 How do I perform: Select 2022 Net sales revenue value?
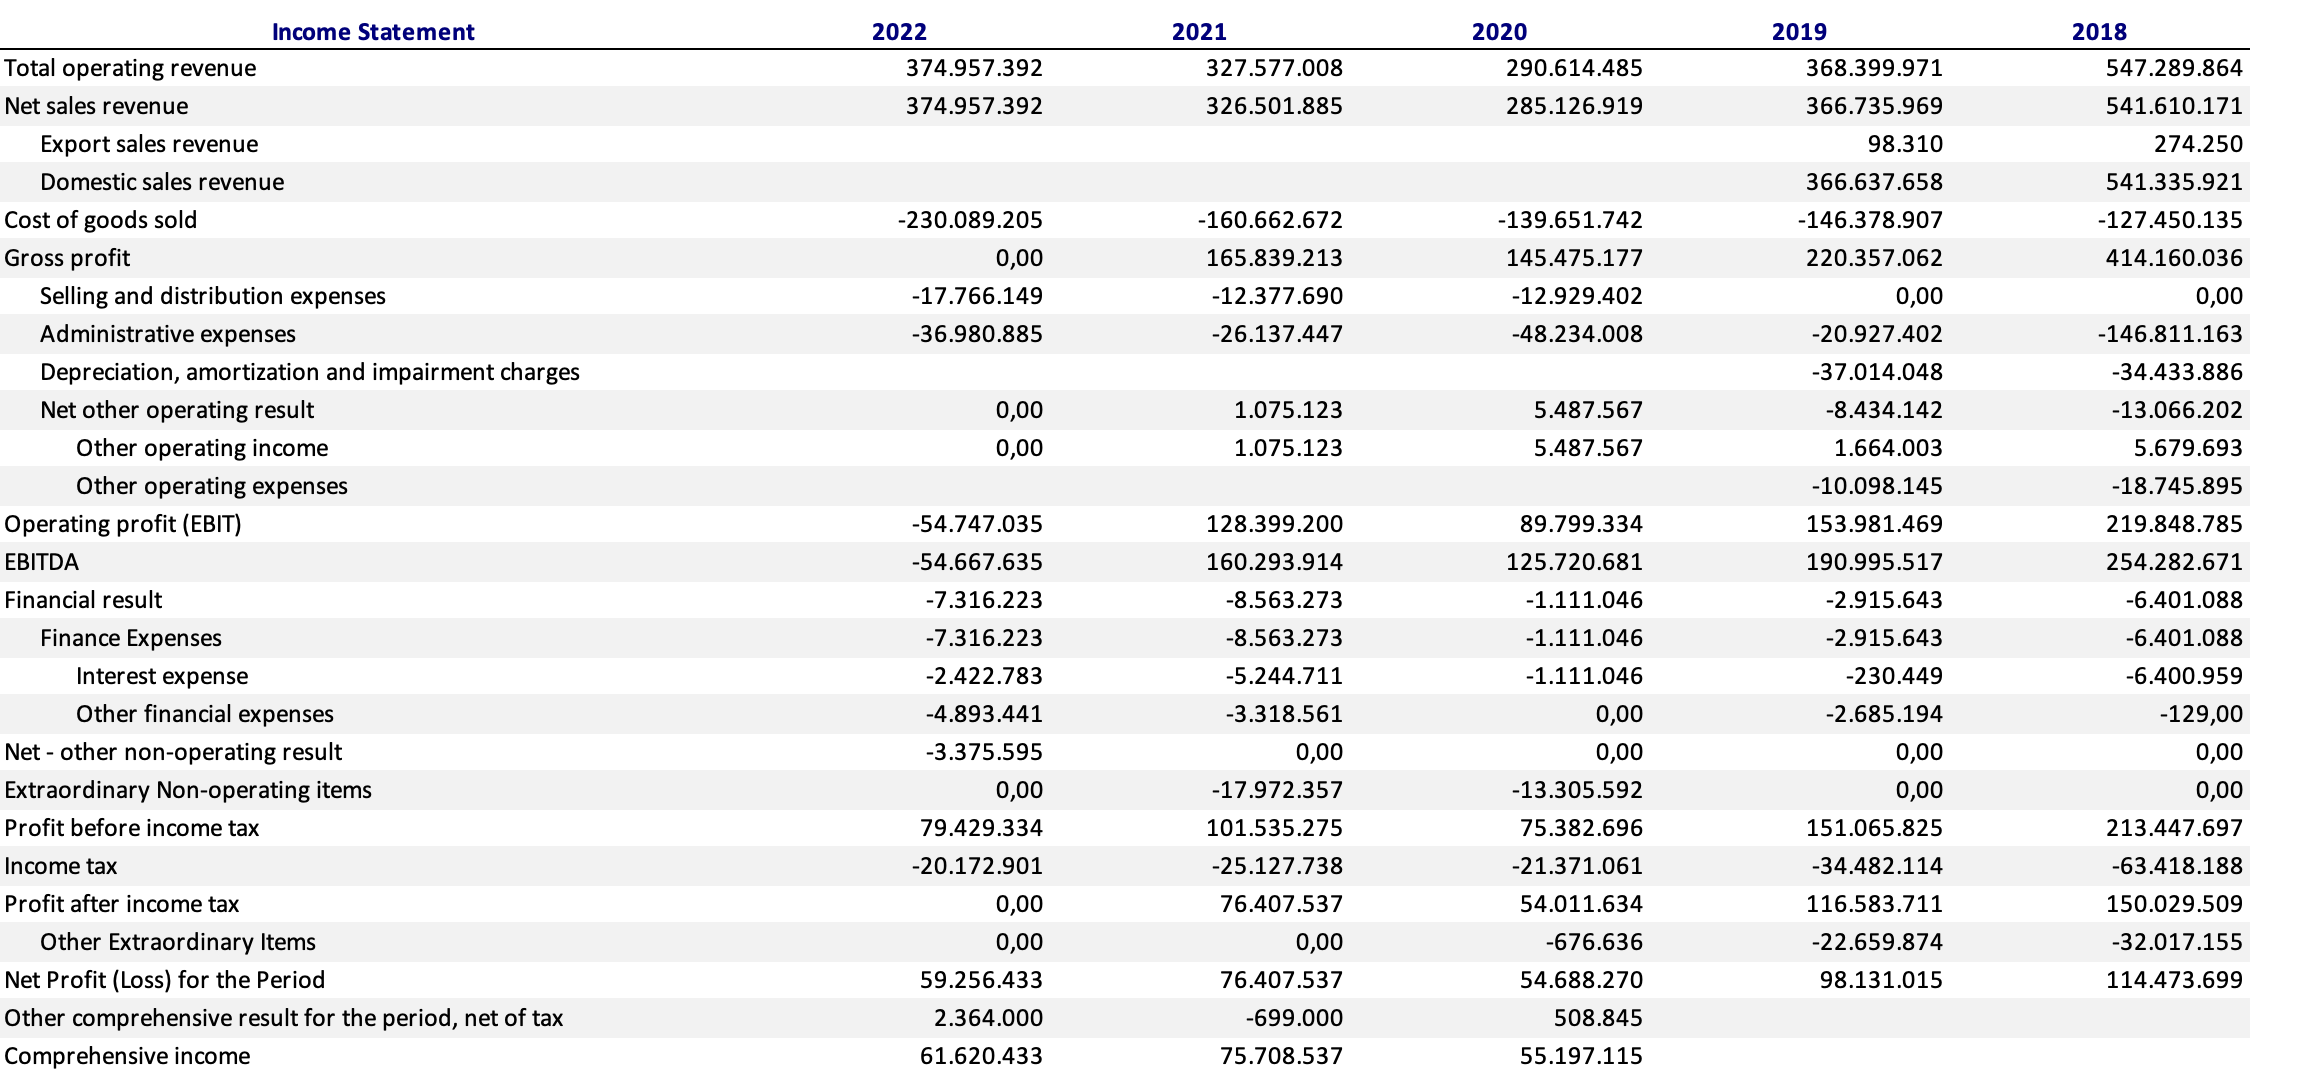click(973, 106)
